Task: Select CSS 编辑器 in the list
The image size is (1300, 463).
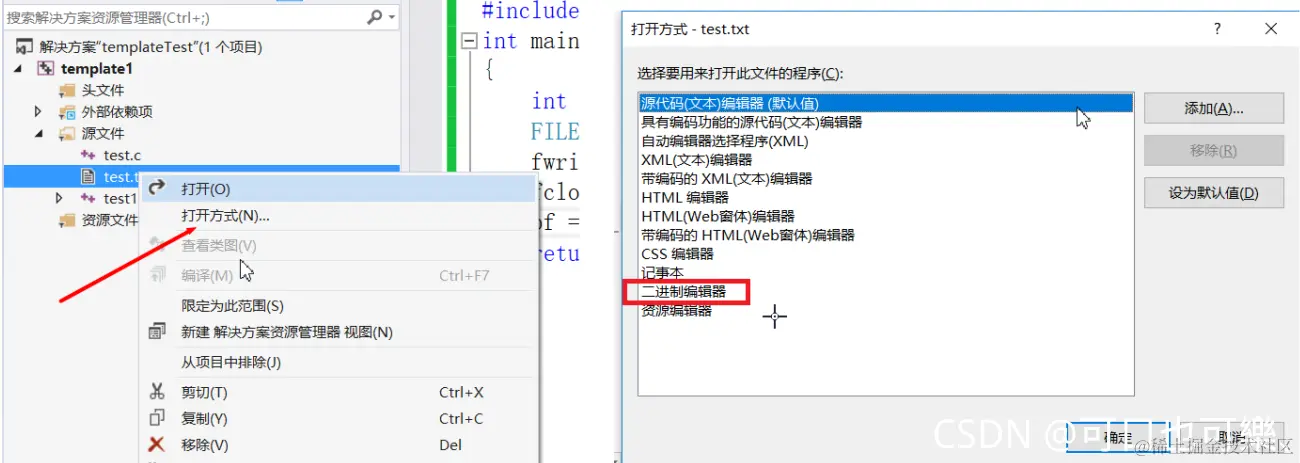Action: 886,254
